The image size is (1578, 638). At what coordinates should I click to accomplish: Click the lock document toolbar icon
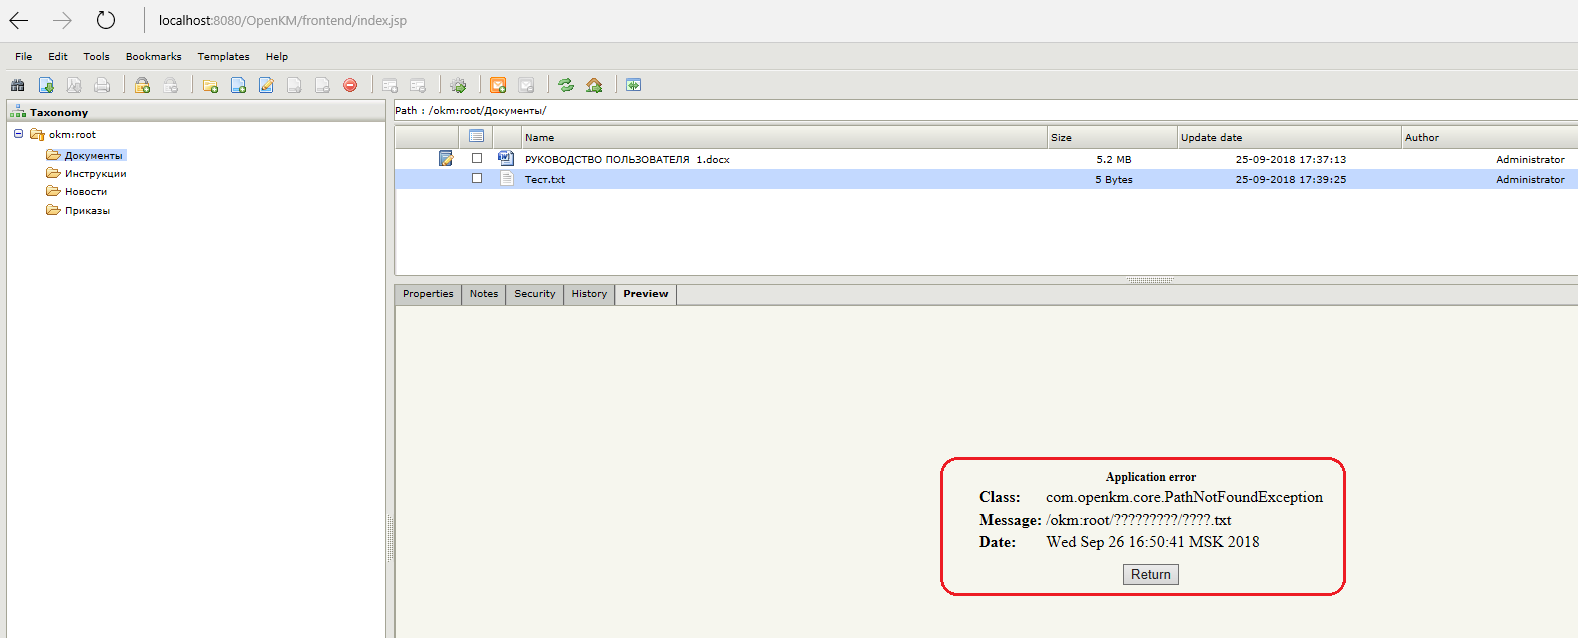142,86
